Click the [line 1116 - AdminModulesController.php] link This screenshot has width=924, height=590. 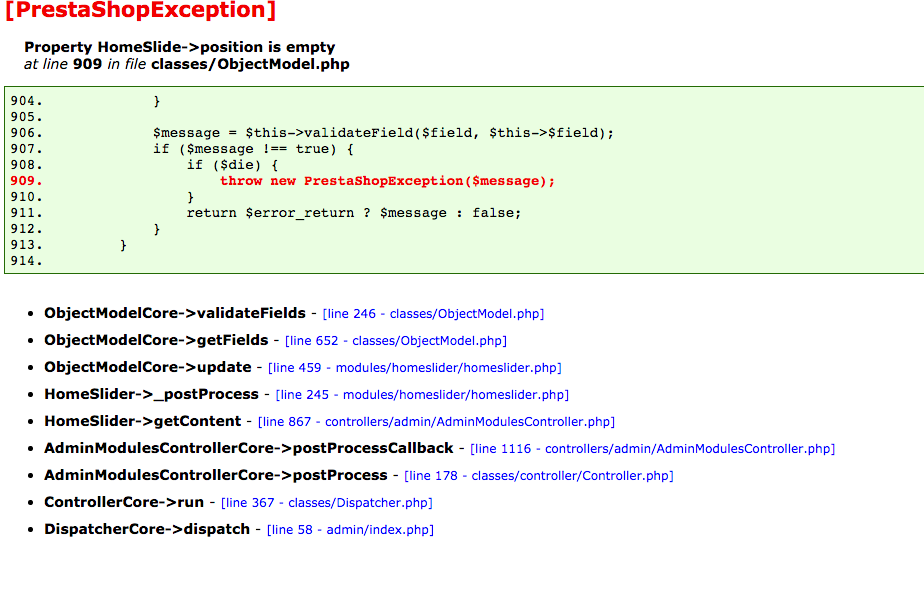tap(652, 449)
